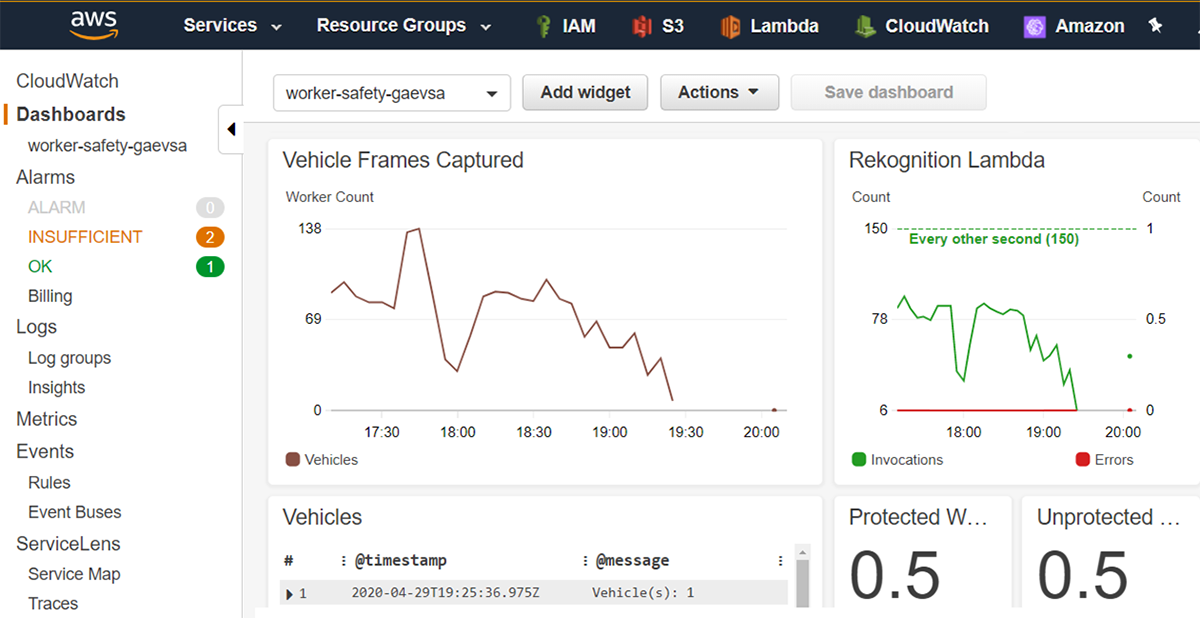Expand log row 1 in the Vehicles table
Image resolution: width=1200 pixels, height=618 pixels.
(290, 594)
